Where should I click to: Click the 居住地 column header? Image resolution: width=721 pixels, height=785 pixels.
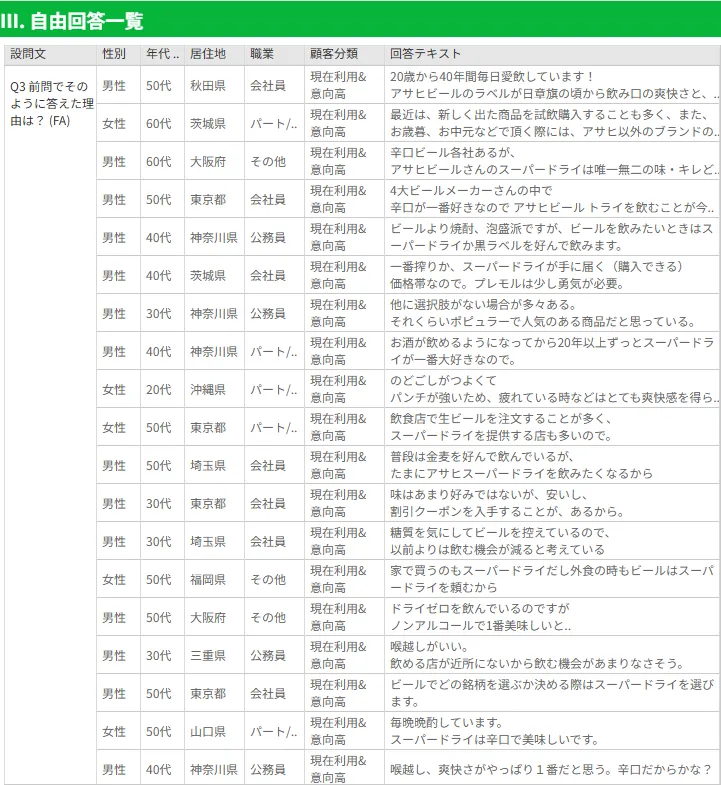click(208, 54)
